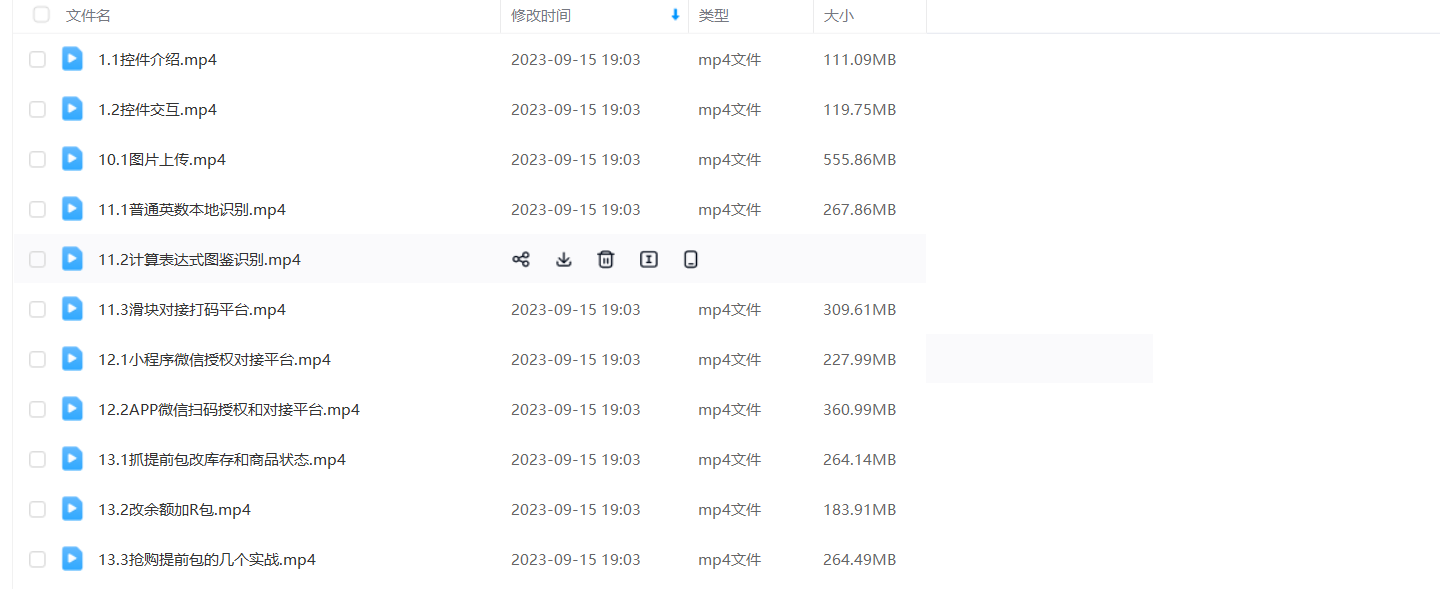The image size is (1440, 589).
Task: Sort by the 大小 column header
Action: click(839, 16)
